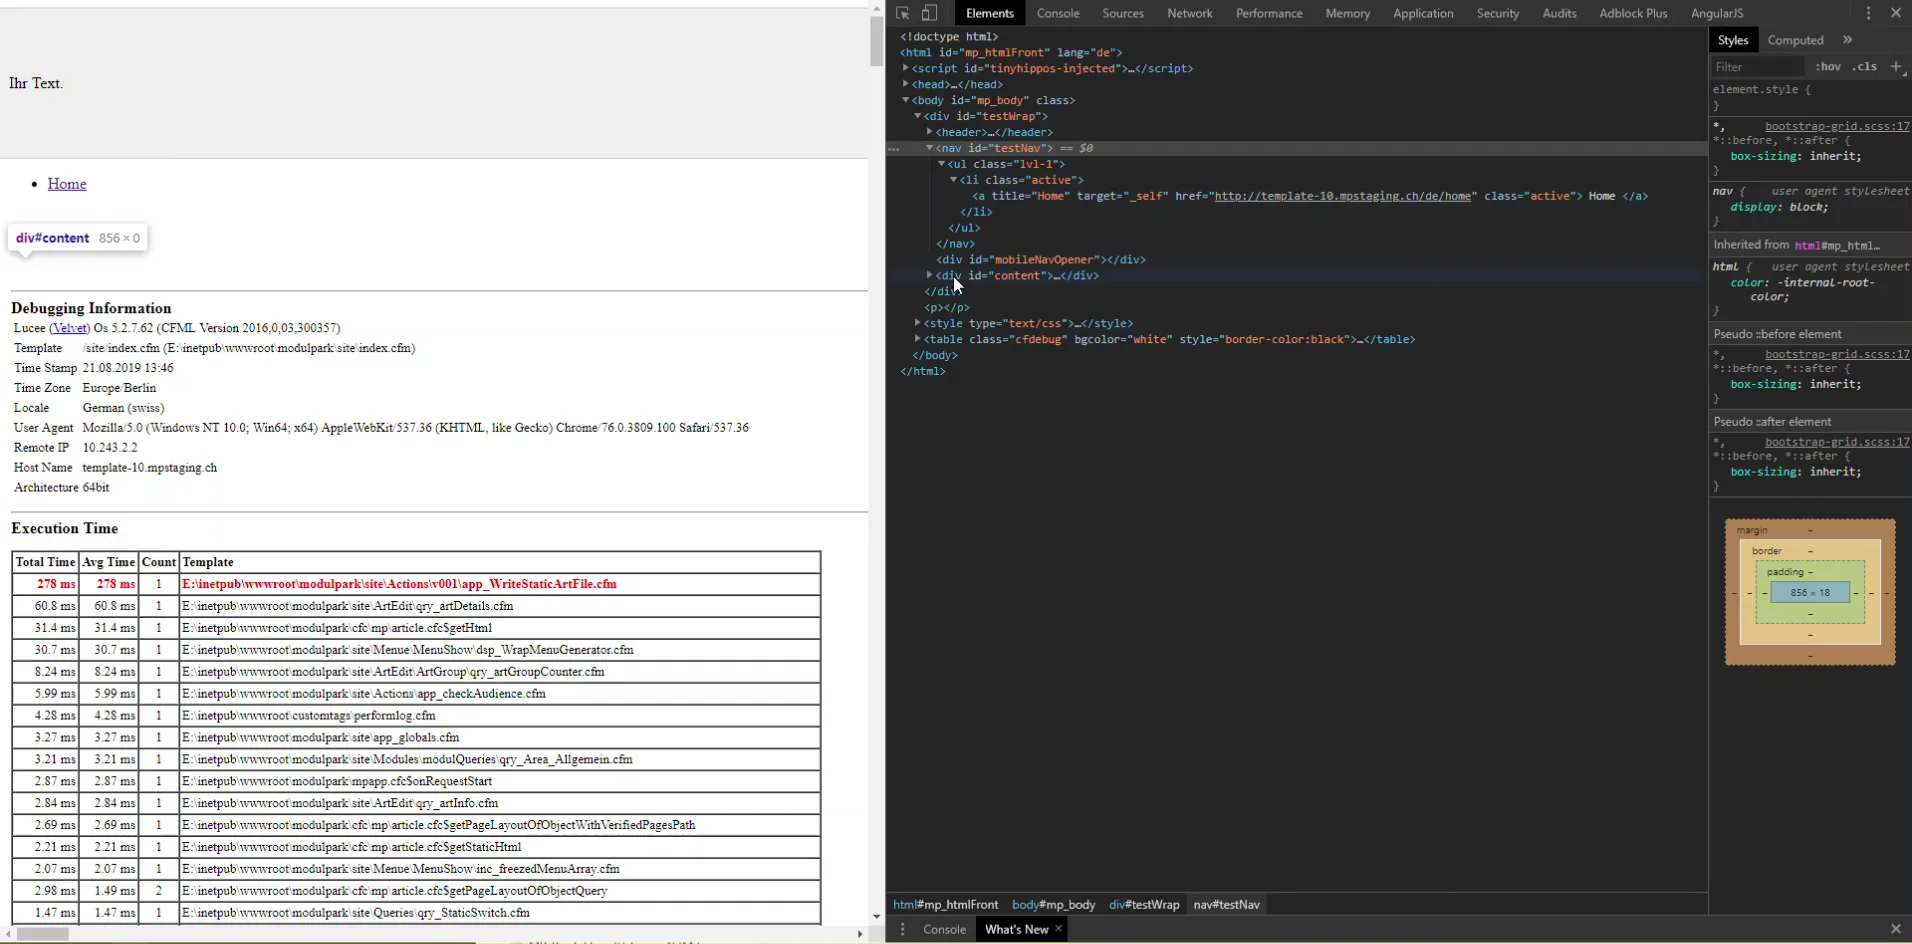Open the console drawer options menu
Image resolution: width=1912 pixels, height=944 pixels.
tap(902, 929)
